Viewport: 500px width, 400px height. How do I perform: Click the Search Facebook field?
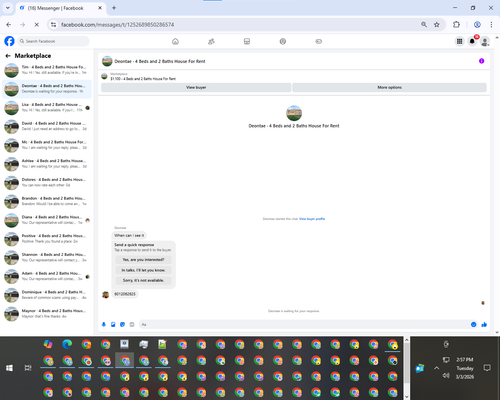[53, 41]
